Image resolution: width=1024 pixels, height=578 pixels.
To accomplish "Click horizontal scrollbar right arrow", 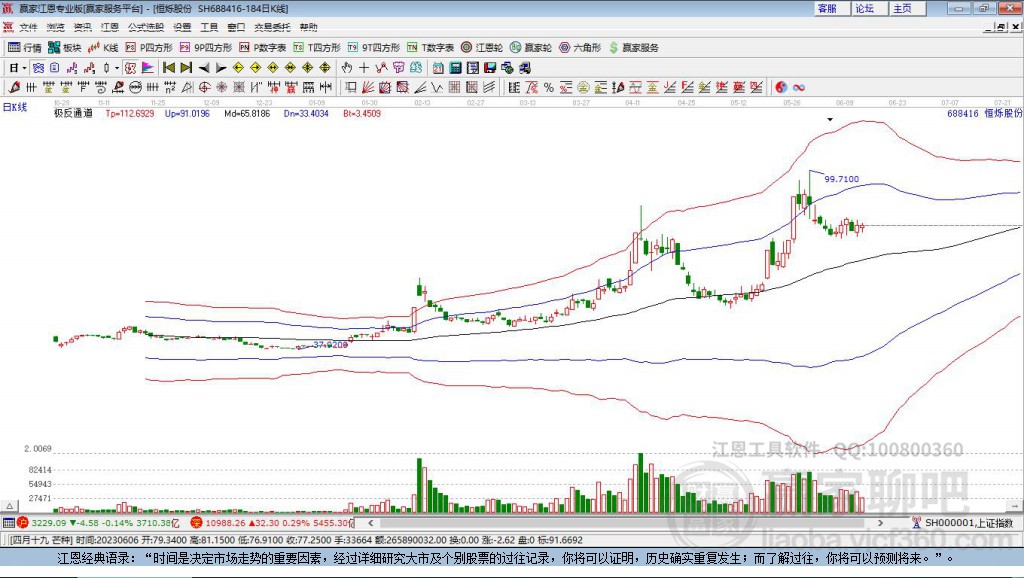I will click(880, 522).
